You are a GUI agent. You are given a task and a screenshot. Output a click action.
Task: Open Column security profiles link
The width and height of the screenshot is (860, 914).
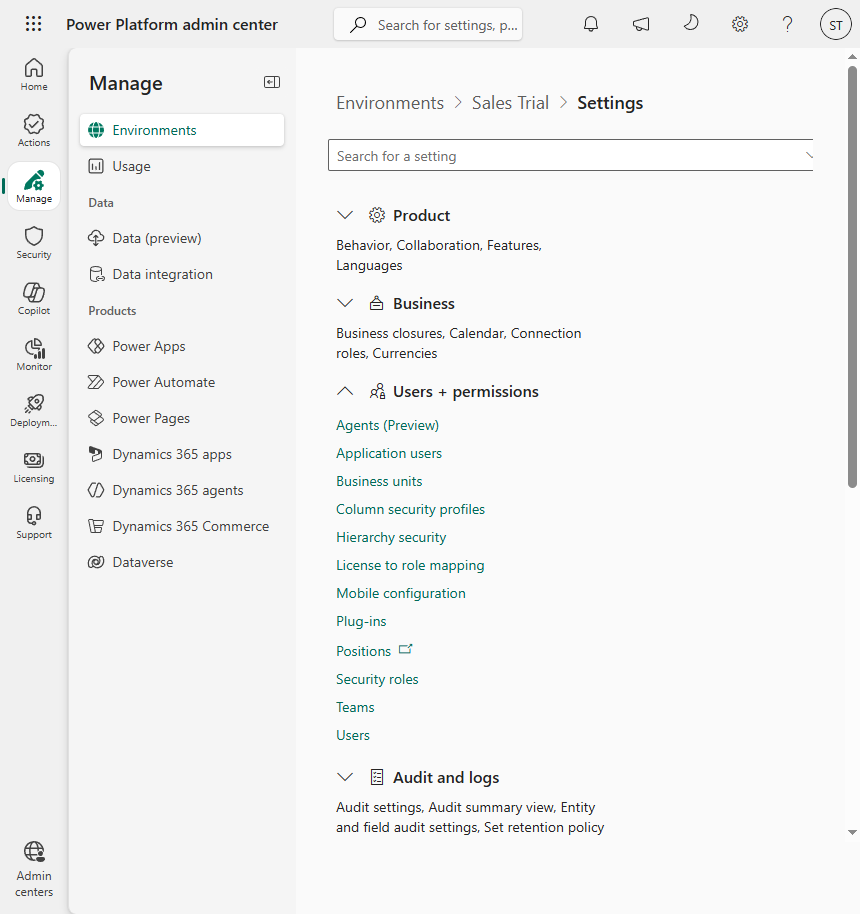click(410, 509)
